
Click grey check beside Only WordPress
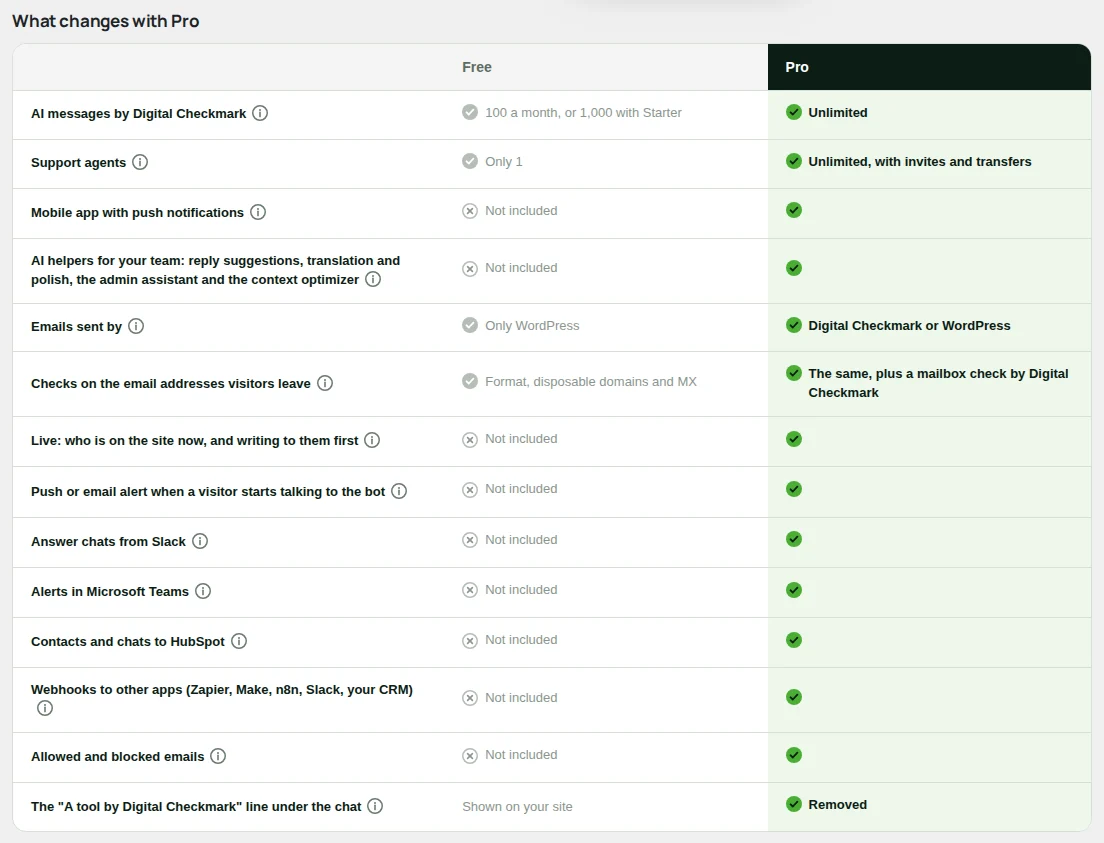pos(470,325)
